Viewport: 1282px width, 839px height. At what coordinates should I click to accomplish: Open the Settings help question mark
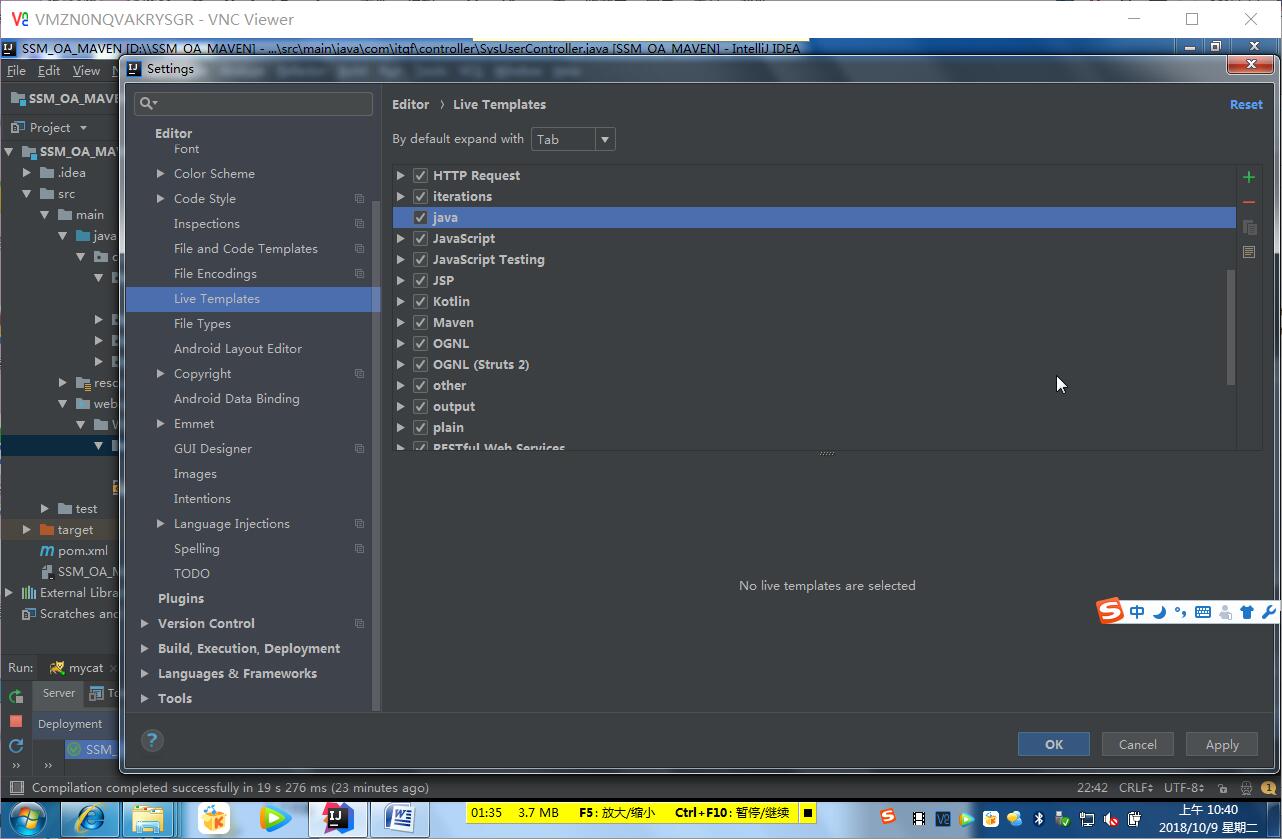point(152,741)
